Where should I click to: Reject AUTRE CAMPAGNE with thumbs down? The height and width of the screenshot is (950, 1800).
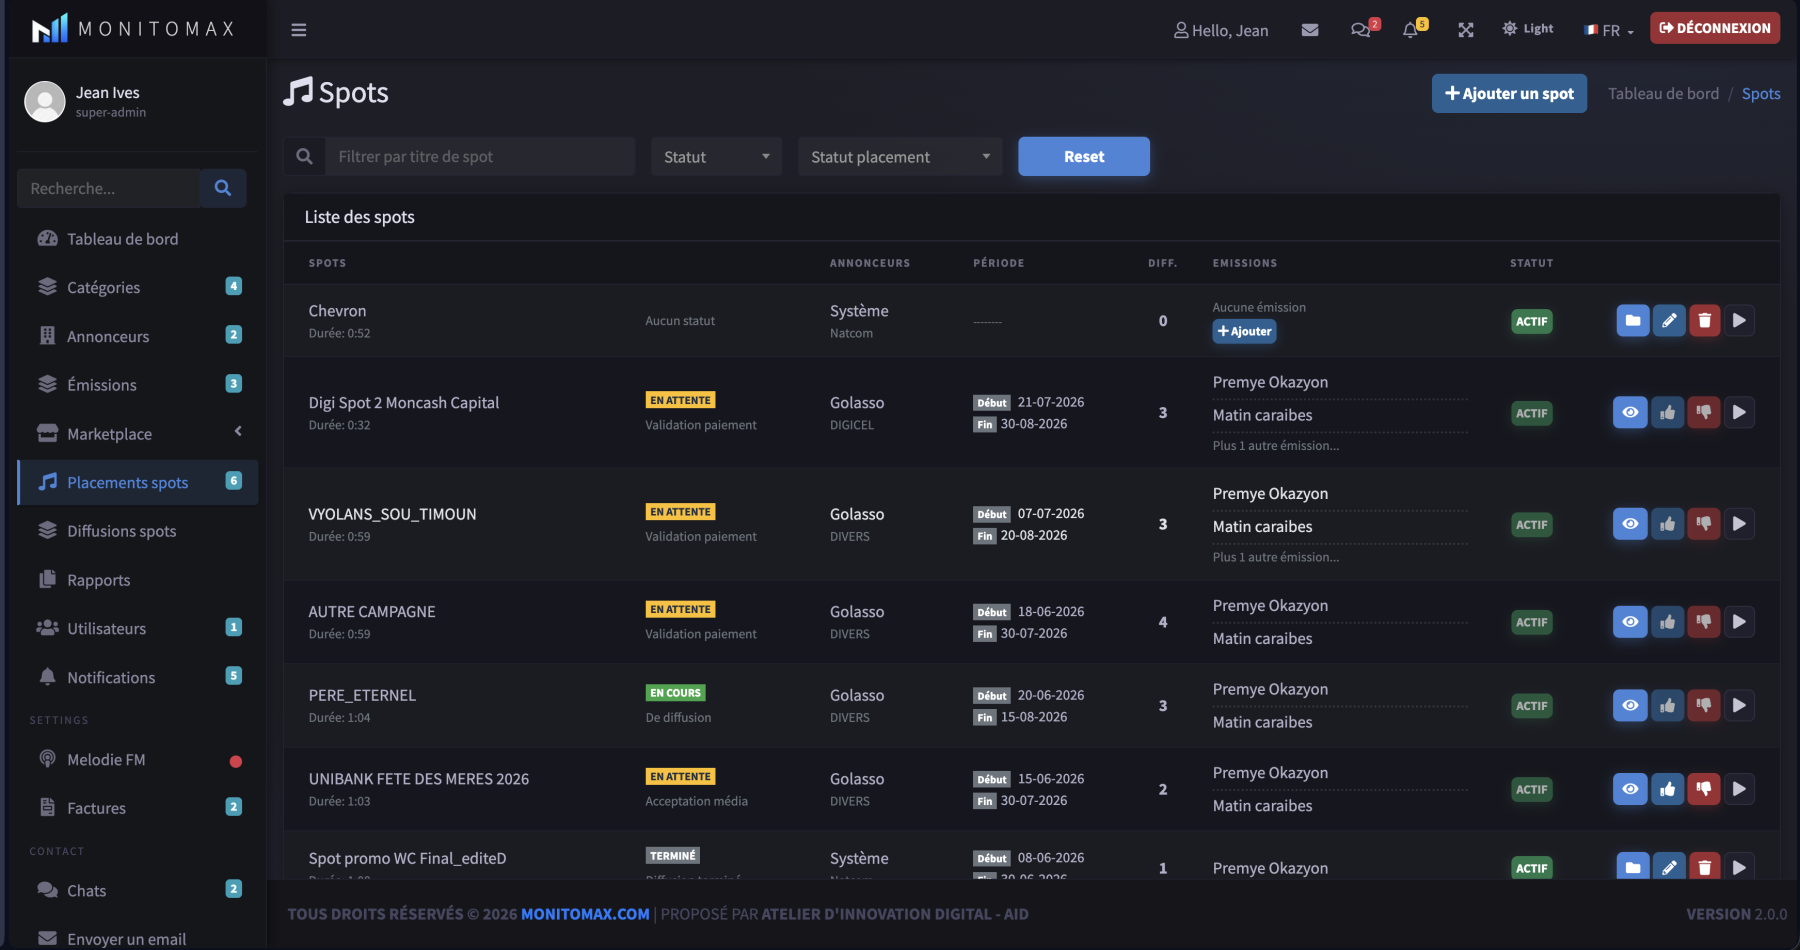pyautogui.click(x=1704, y=622)
